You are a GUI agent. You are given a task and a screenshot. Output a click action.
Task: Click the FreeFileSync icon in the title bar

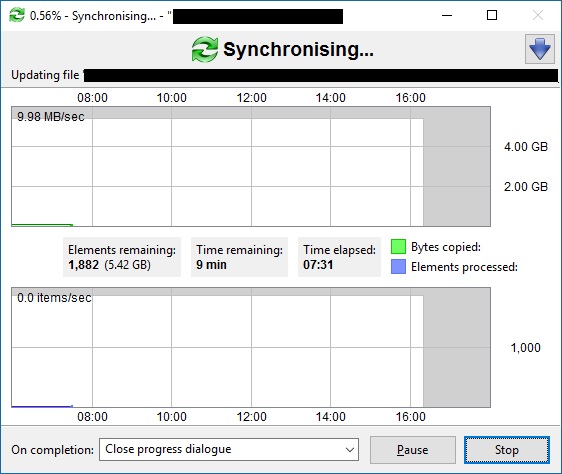click(17, 15)
